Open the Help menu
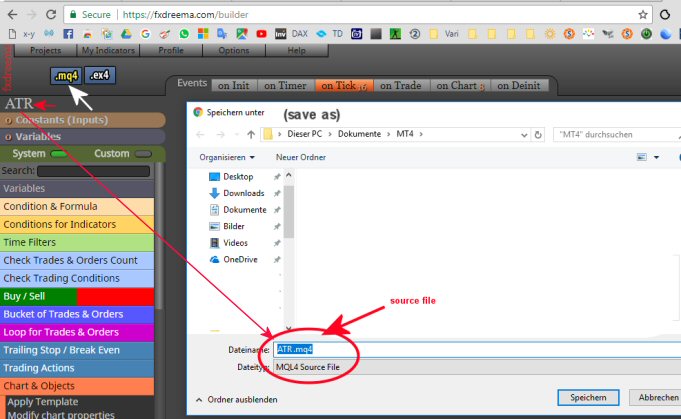Screen dimensions: 681x419 click(x=297, y=50)
